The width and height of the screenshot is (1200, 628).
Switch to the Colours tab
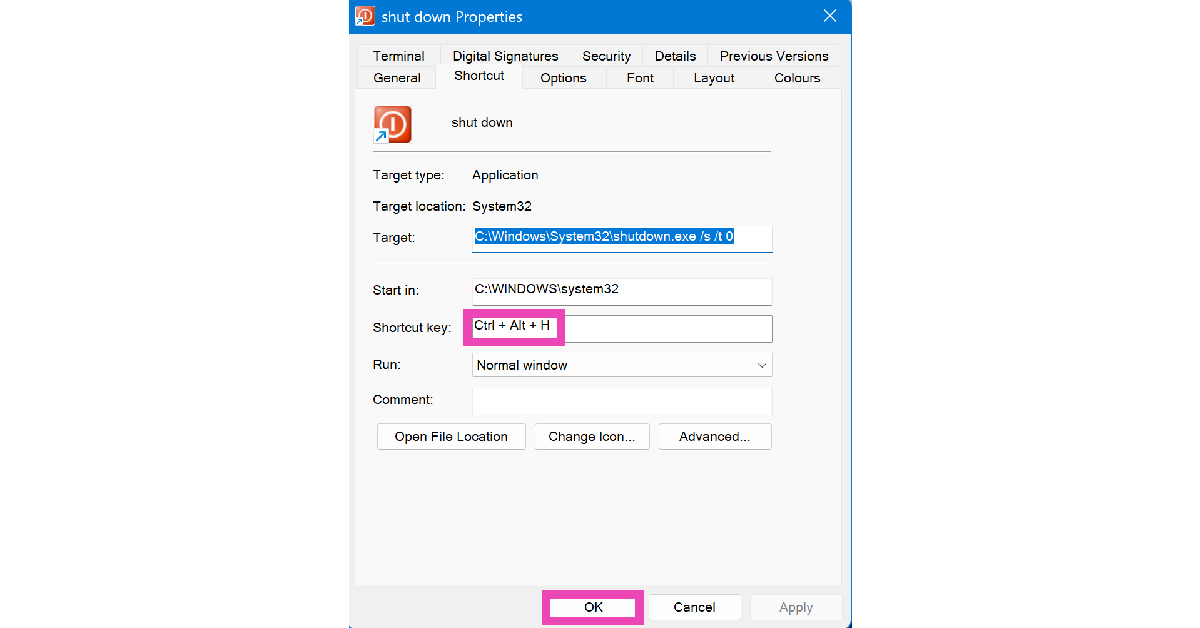[797, 78]
